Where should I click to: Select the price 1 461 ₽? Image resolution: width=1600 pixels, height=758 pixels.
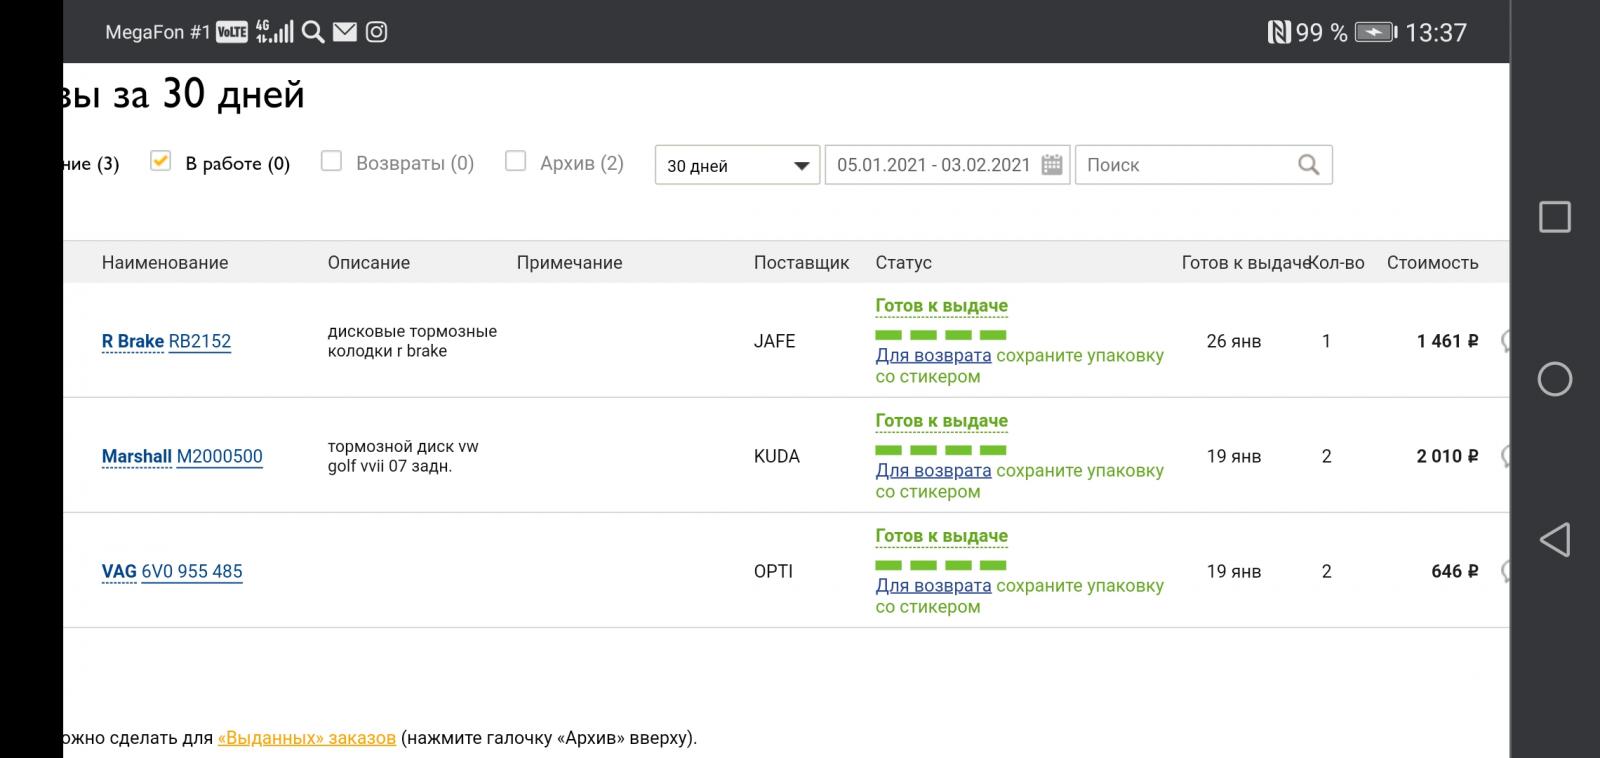(x=1447, y=341)
